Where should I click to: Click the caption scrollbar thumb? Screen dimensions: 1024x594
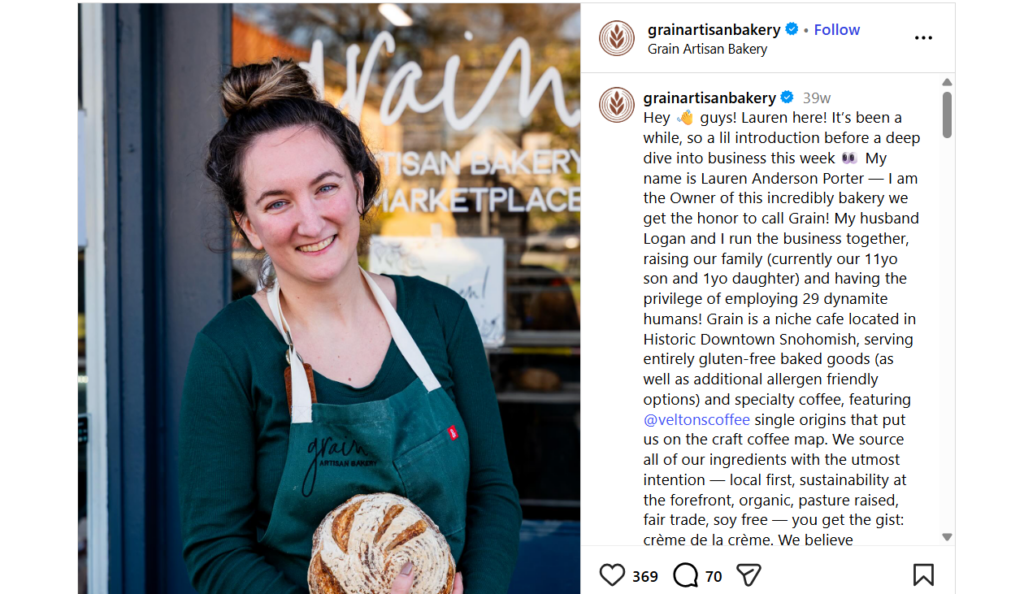point(947,115)
